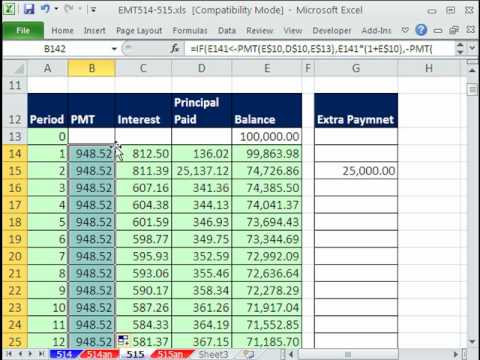Click the Save icon in Quick Access Toolbar
Image resolution: width=480 pixels, height=360 pixels.
pyautogui.click(x=29, y=9)
